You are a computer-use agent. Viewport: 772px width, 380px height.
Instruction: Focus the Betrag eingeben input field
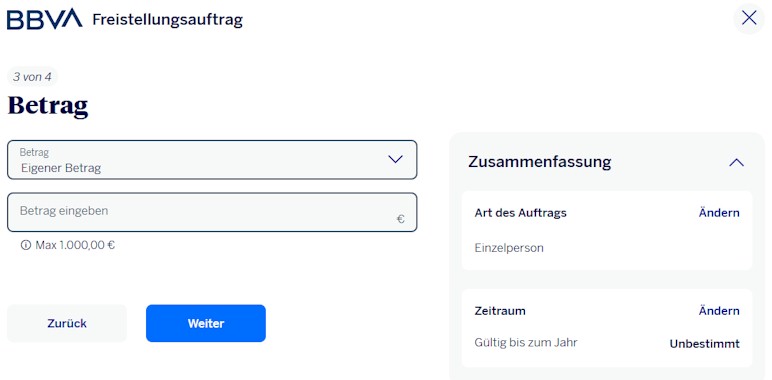pos(212,212)
